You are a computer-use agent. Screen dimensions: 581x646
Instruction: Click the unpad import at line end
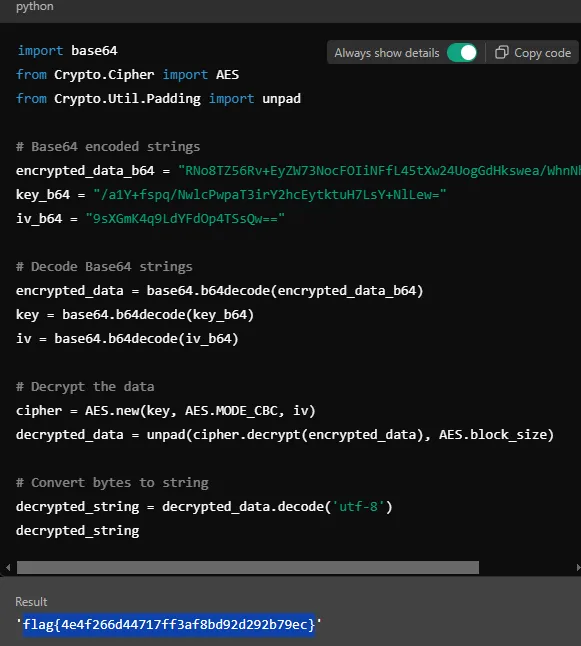281,99
